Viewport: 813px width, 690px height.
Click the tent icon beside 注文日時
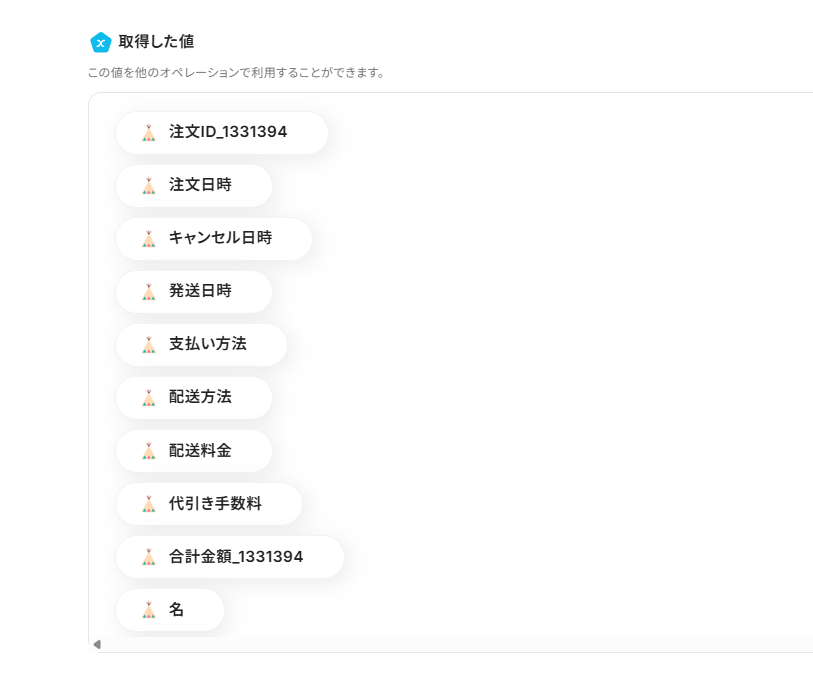click(149, 186)
